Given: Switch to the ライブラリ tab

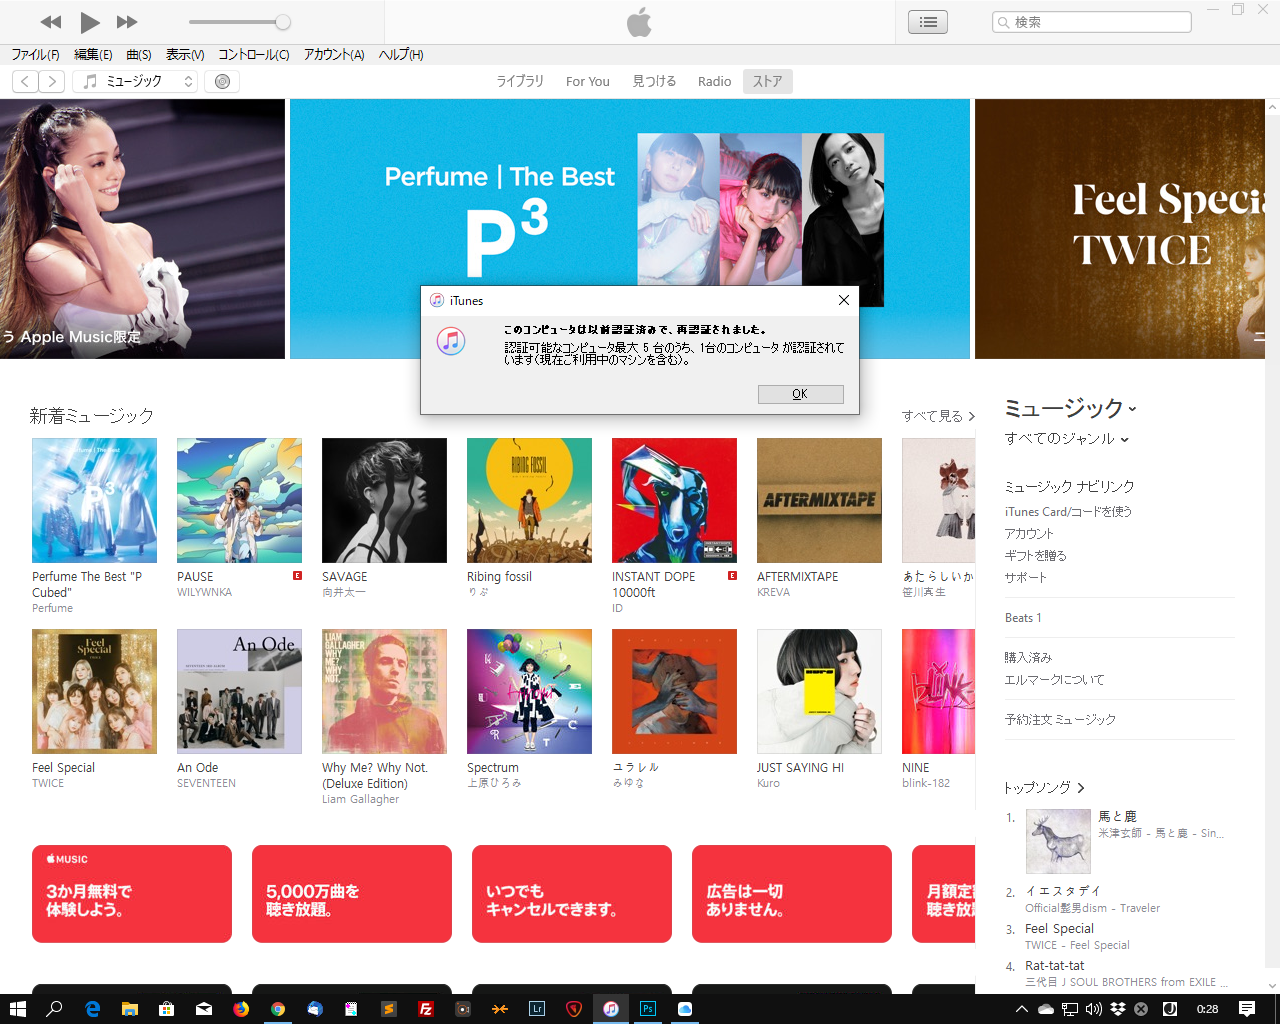Looking at the screenshot, I should (x=520, y=82).
